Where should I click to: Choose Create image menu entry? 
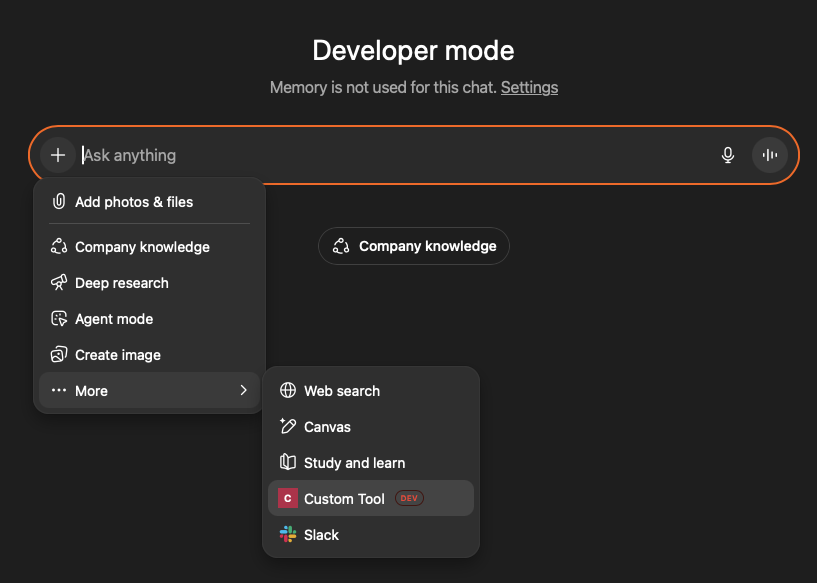pos(150,355)
